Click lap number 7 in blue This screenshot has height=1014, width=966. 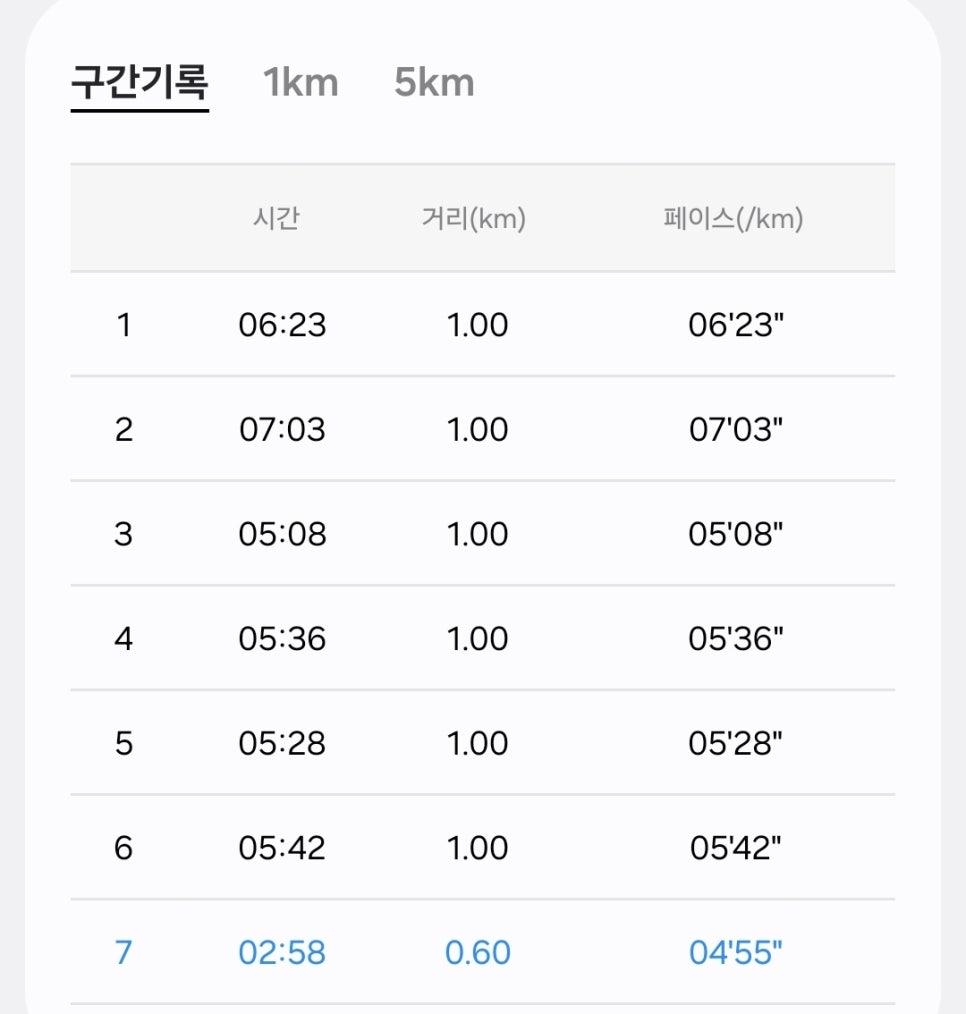coord(123,953)
